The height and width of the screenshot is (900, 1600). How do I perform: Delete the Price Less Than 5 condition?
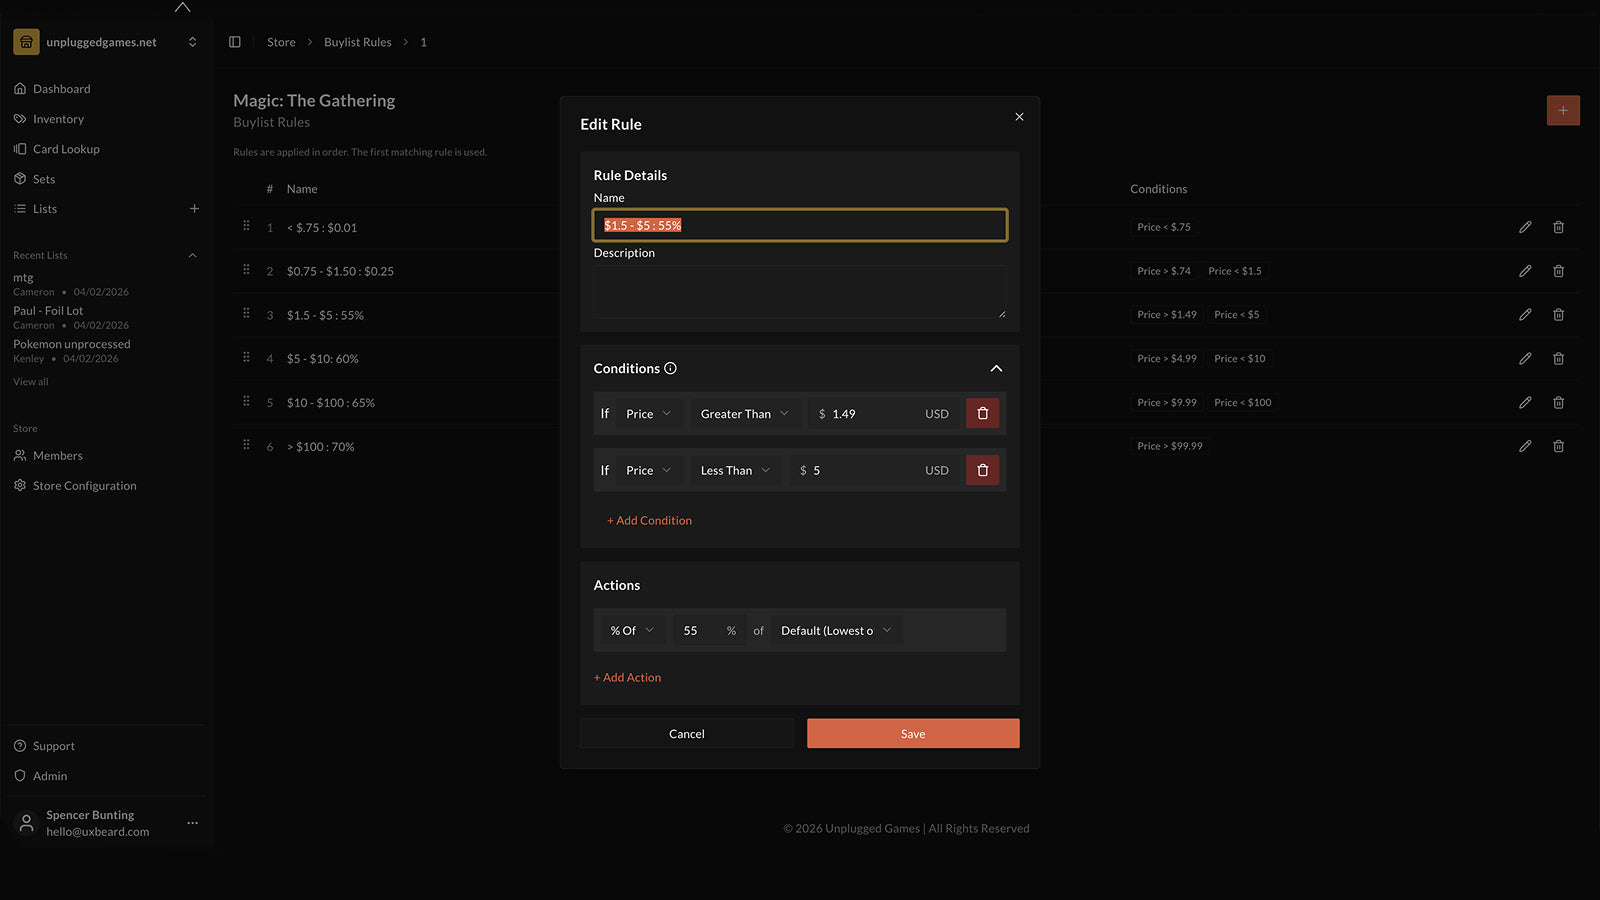coord(982,470)
